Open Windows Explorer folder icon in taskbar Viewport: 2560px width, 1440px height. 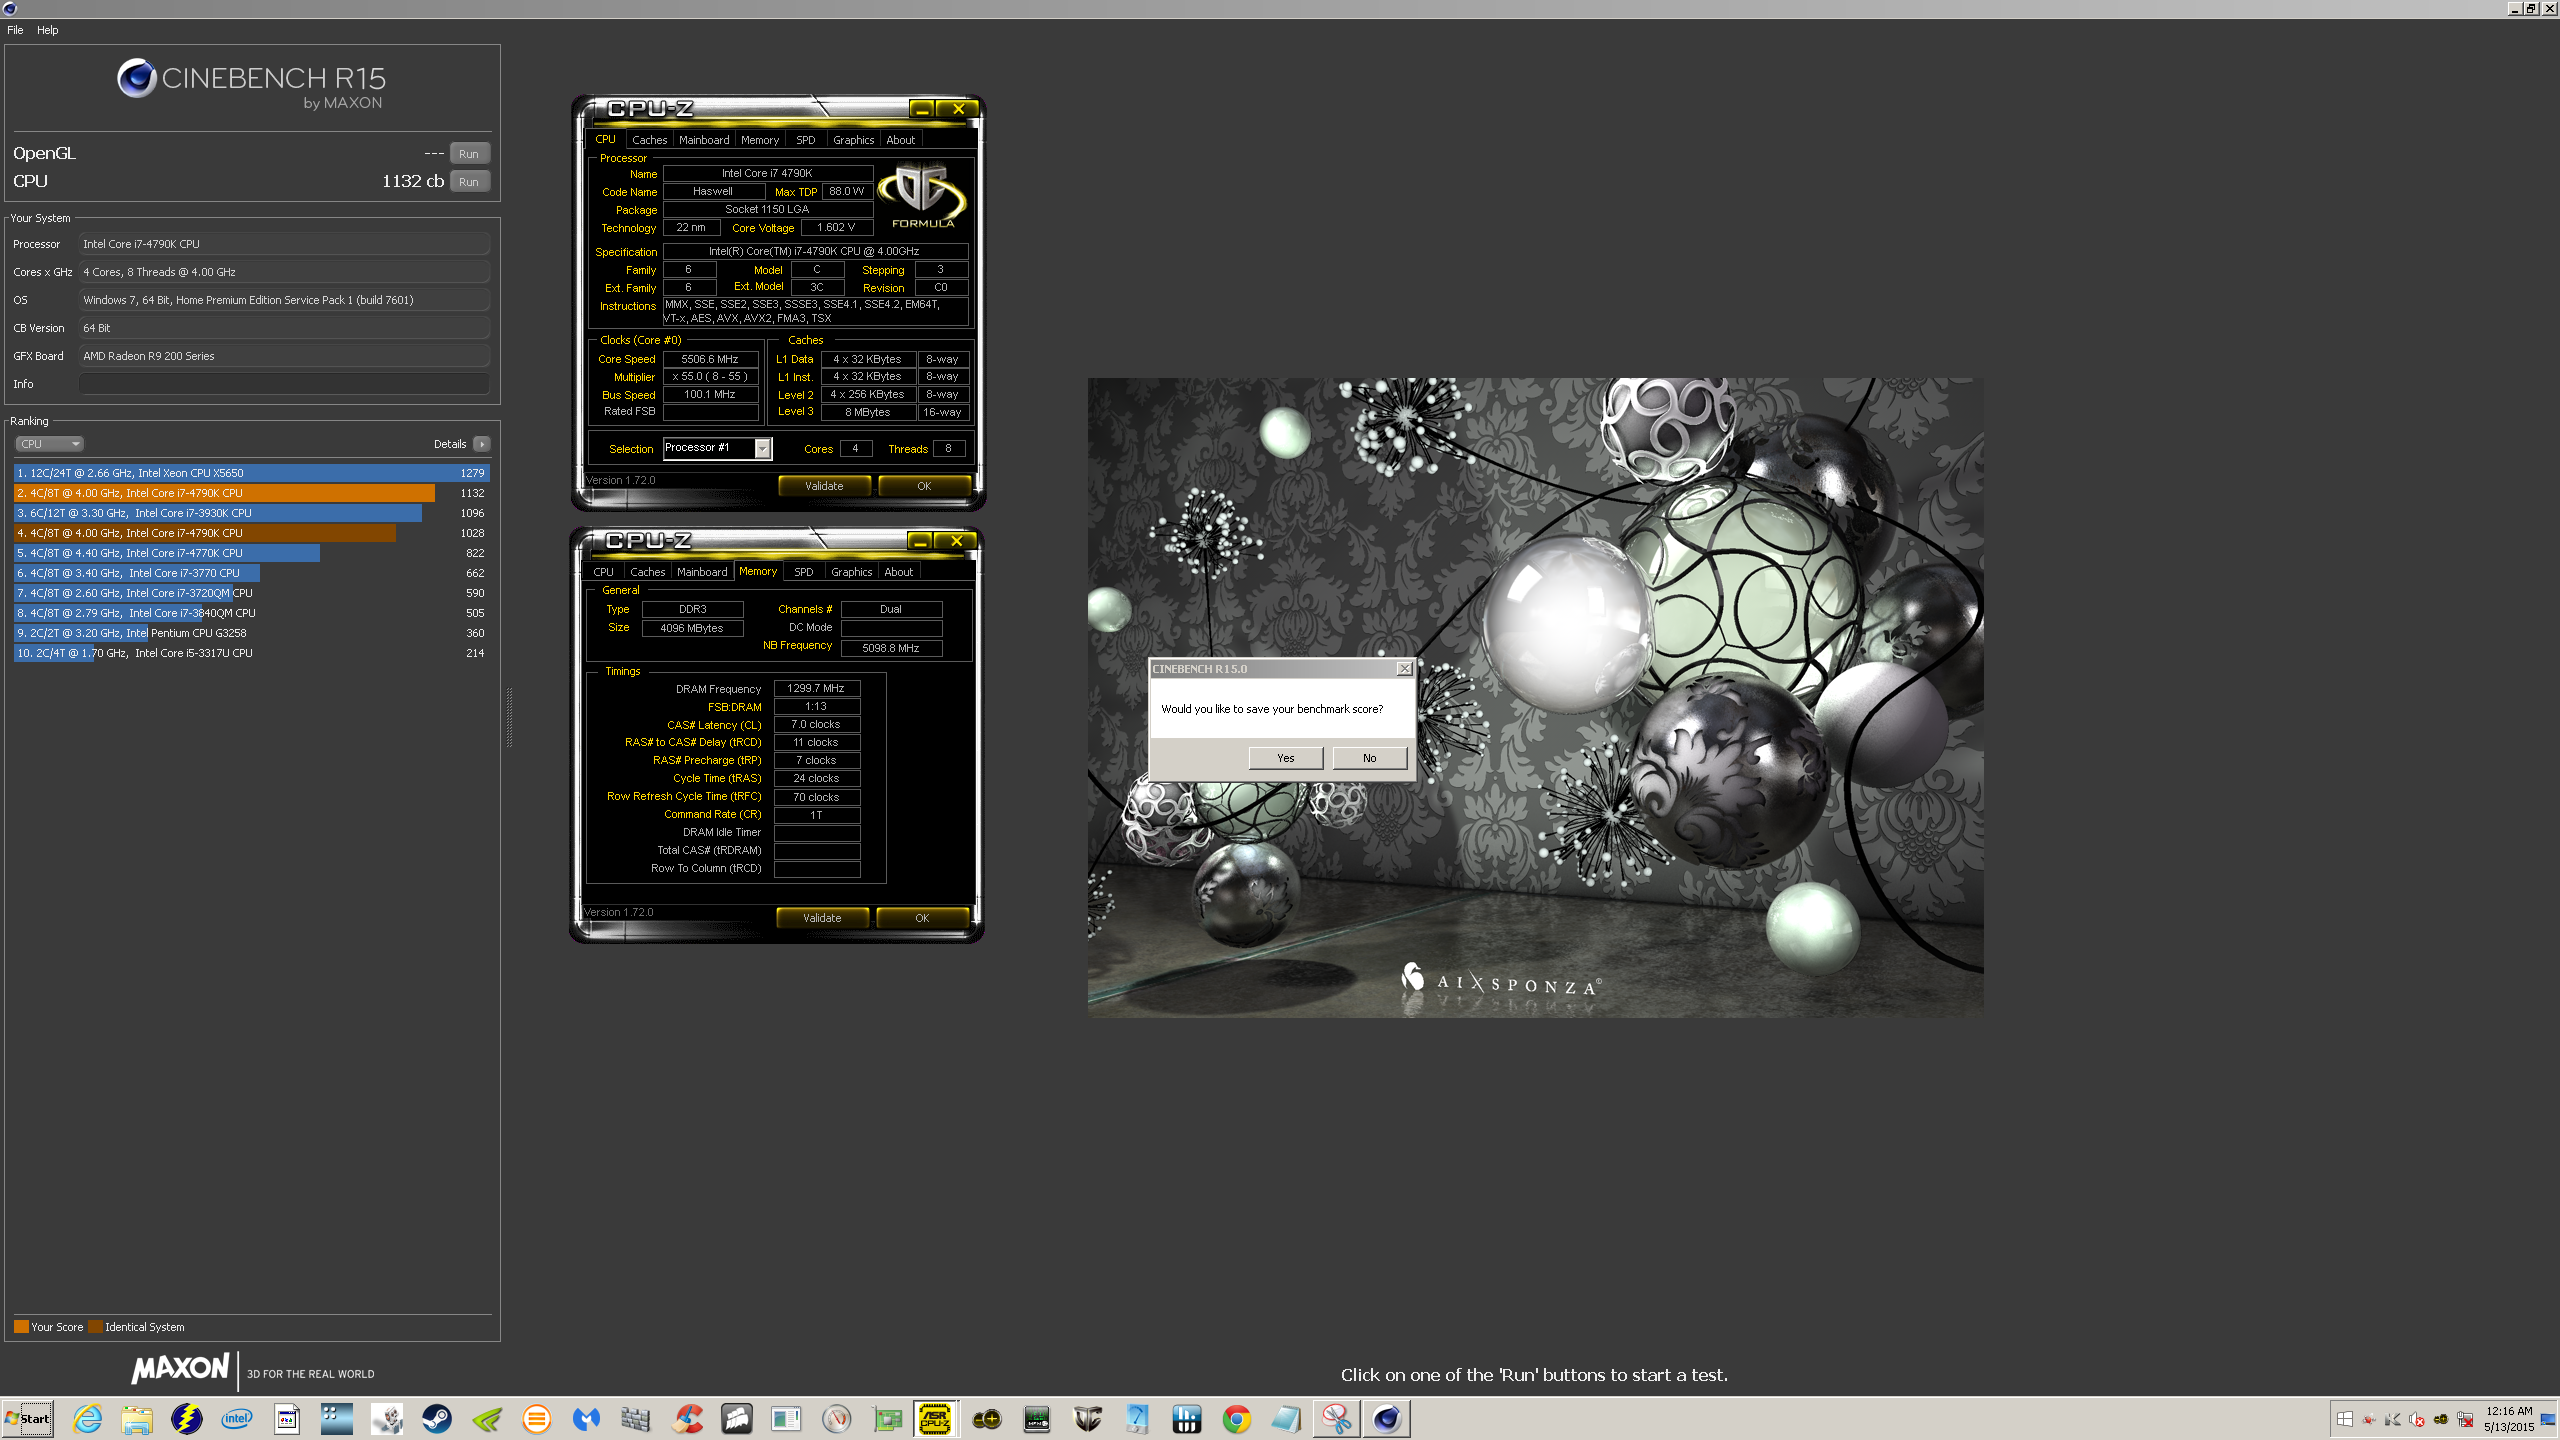tap(137, 1419)
